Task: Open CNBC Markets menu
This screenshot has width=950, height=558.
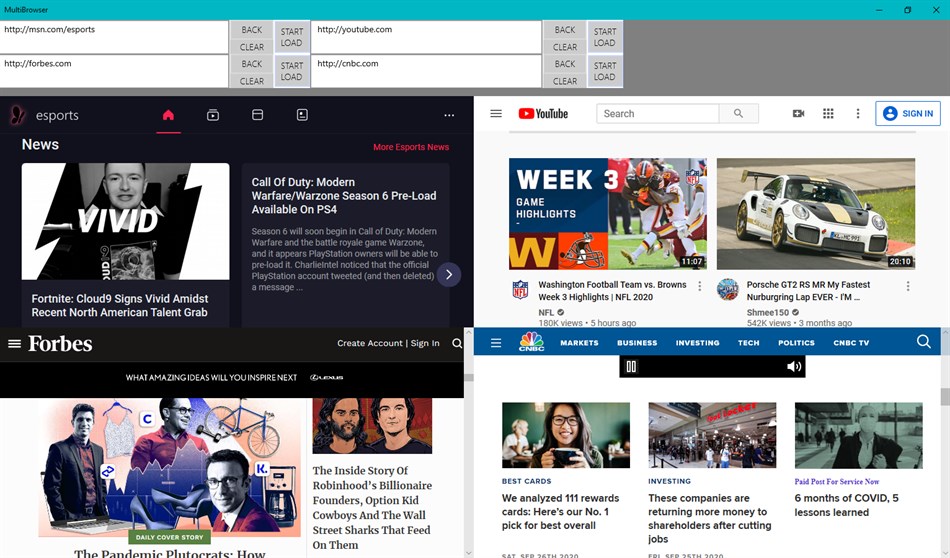Action: click(579, 343)
